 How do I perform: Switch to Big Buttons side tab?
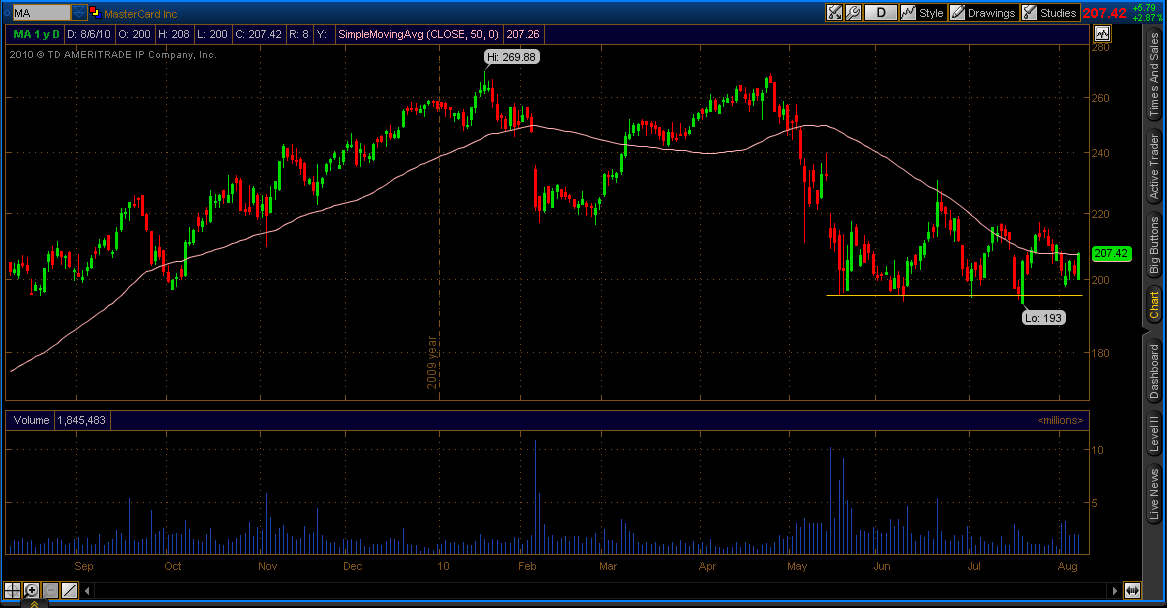coord(1154,246)
